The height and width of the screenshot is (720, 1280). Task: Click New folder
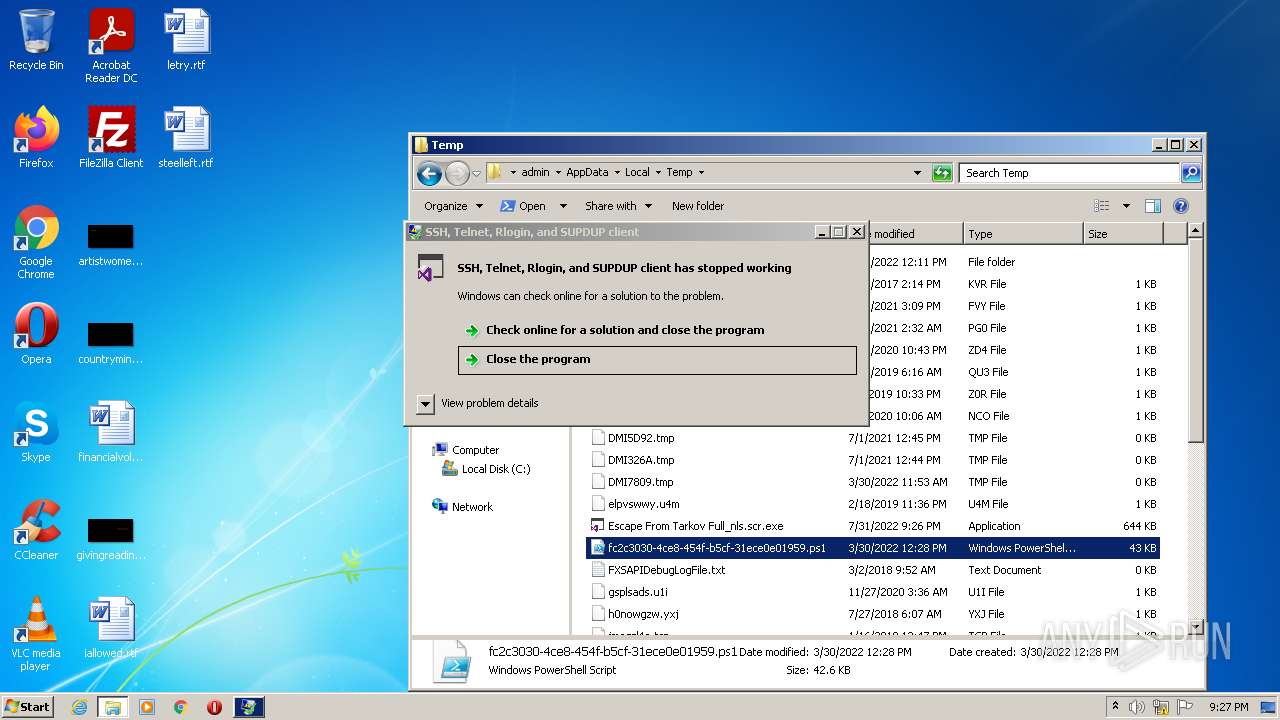click(698, 206)
